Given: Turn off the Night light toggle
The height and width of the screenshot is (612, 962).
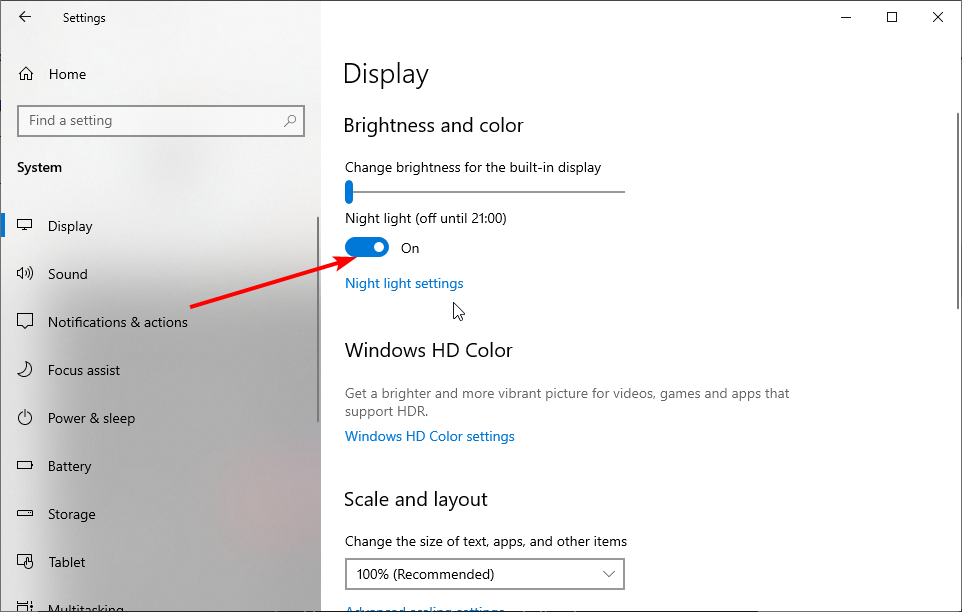Looking at the screenshot, I should pyautogui.click(x=367, y=247).
